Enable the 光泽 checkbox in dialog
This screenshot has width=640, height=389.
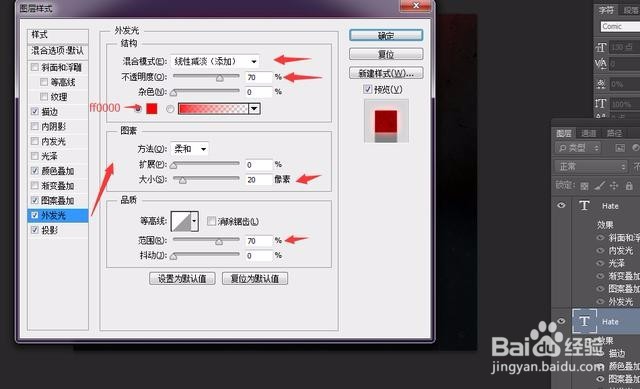tap(35, 156)
